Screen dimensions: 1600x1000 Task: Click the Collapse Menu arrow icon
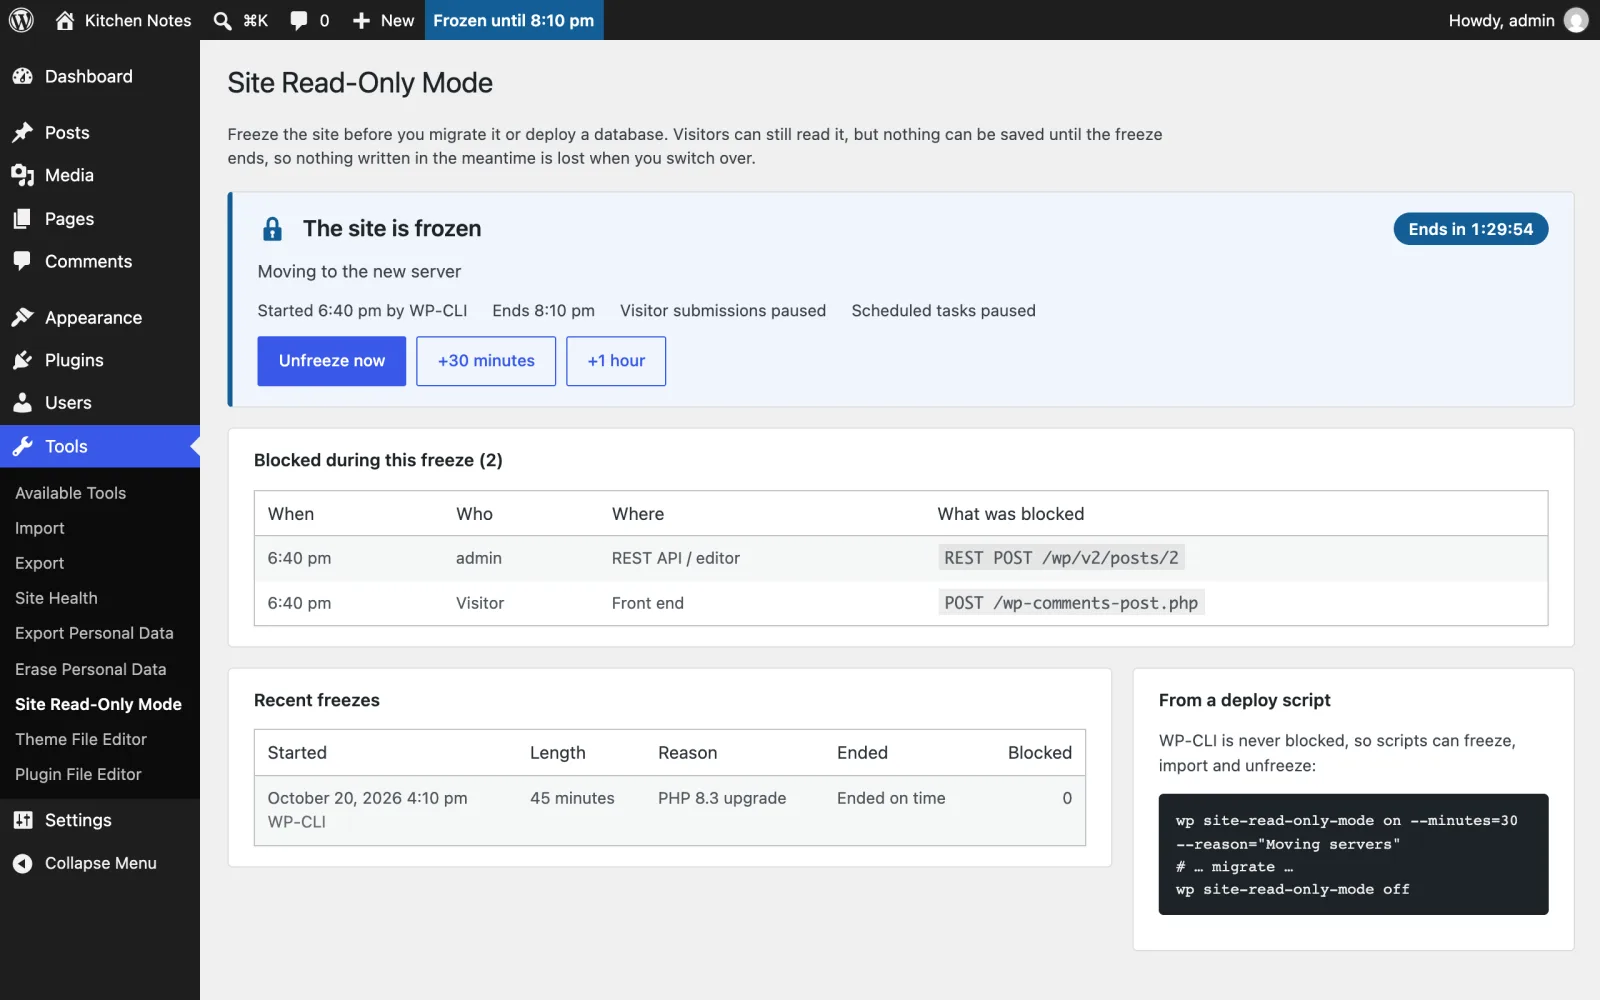23,863
